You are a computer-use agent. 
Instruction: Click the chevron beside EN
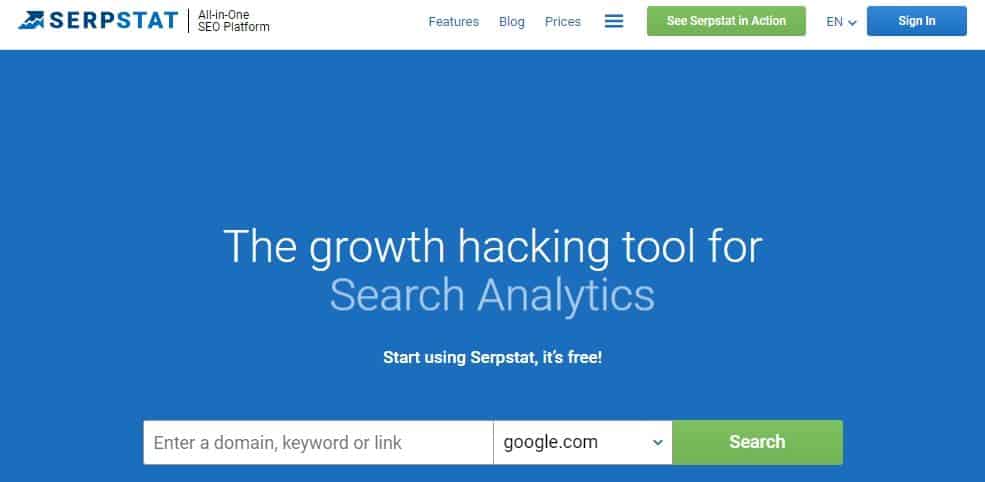click(x=853, y=23)
